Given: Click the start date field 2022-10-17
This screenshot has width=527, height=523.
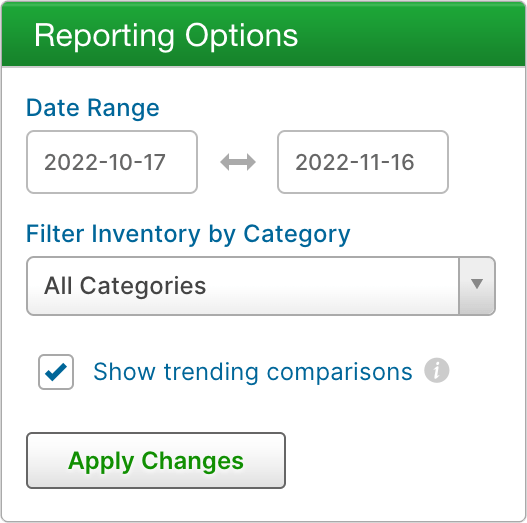Looking at the screenshot, I should pyautogui.click(x=112, y=162).
